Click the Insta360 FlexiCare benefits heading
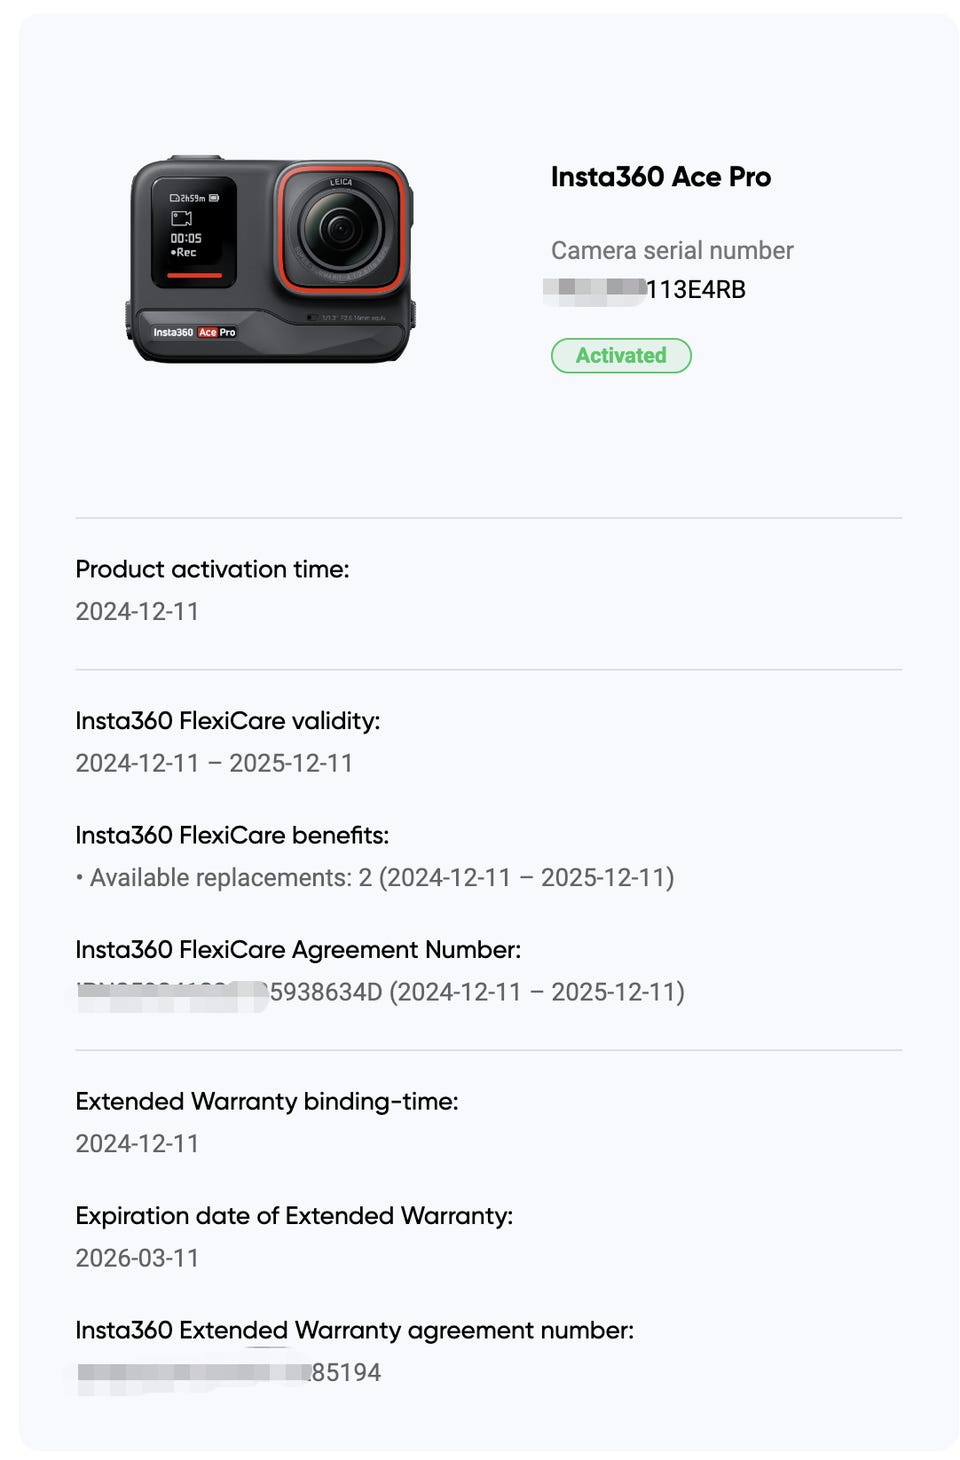 [x=232, y=835]
